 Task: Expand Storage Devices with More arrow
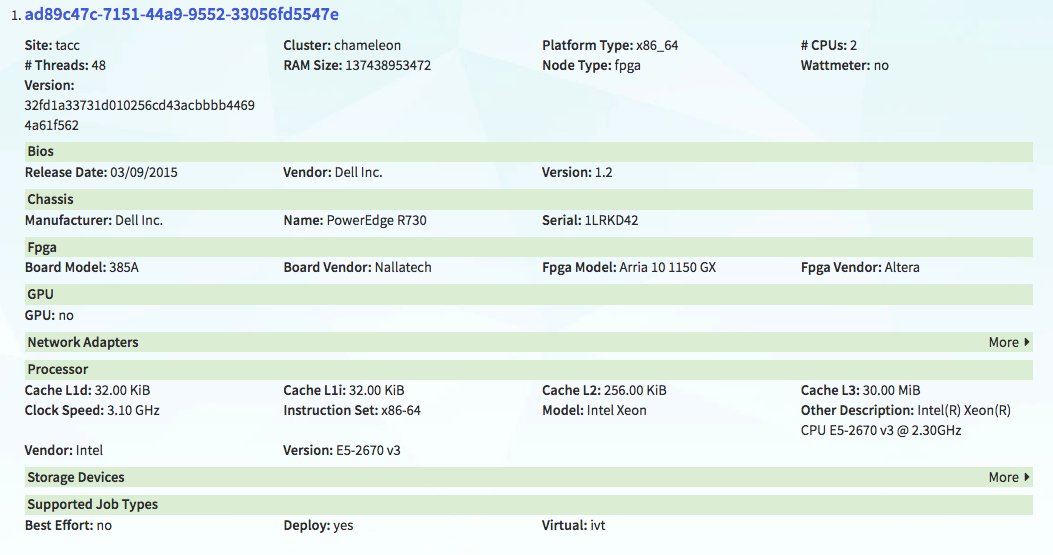(1009, 477)
